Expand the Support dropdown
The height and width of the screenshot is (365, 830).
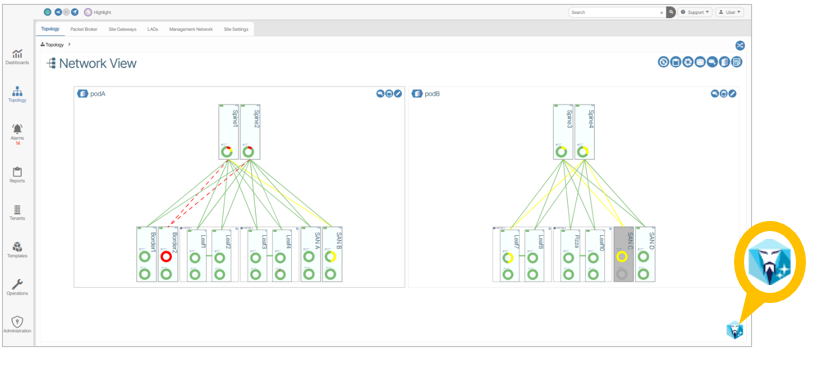pos(695,12)
